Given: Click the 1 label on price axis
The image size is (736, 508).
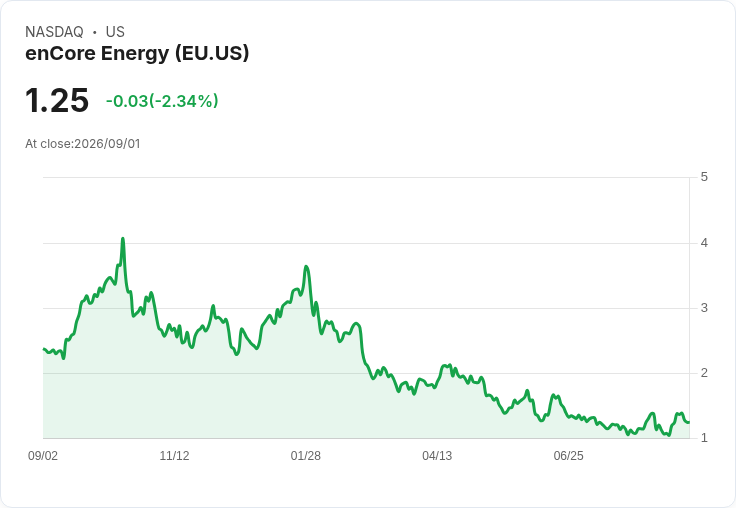Looking at the screenshot, I should (704, 438).
